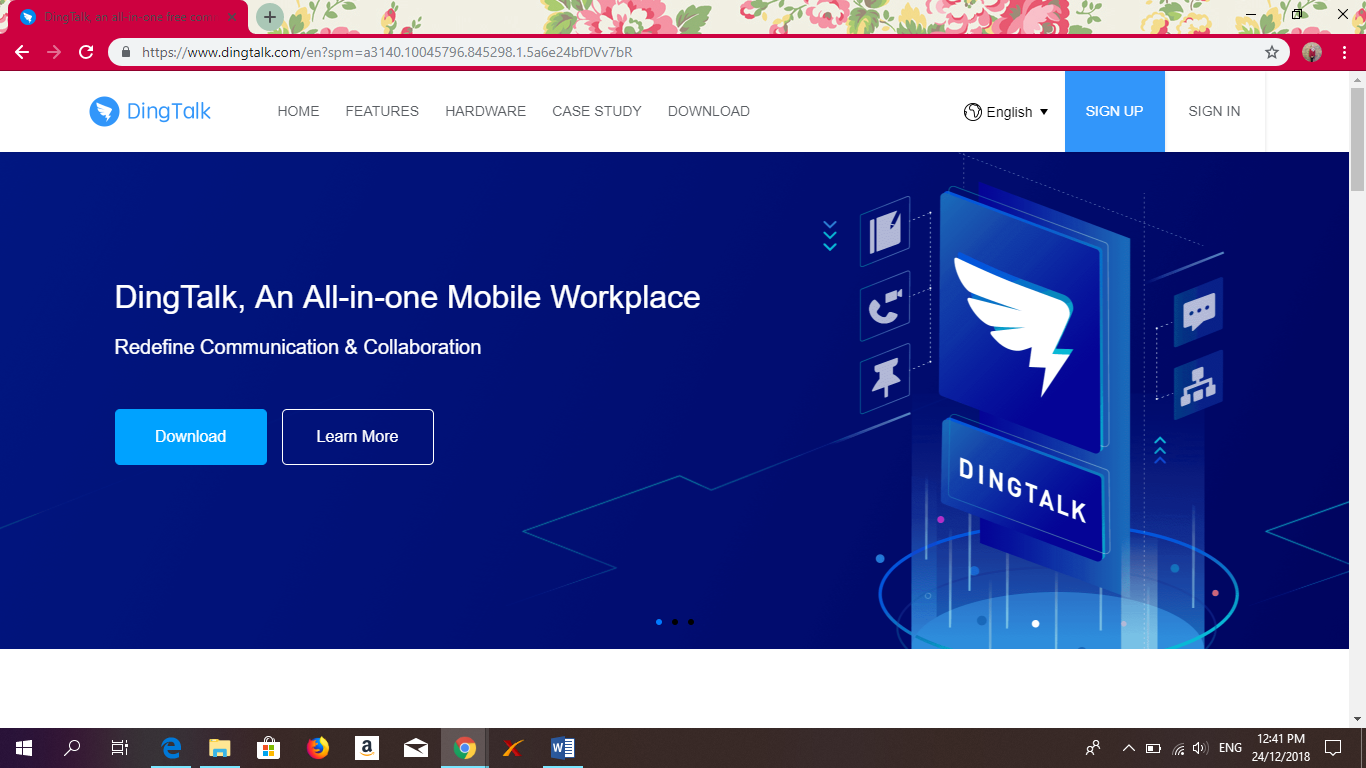The width and height of the screenshot is (1366, 768).
Task: Click the volume speaker icon
Action: click(1201, 748)
